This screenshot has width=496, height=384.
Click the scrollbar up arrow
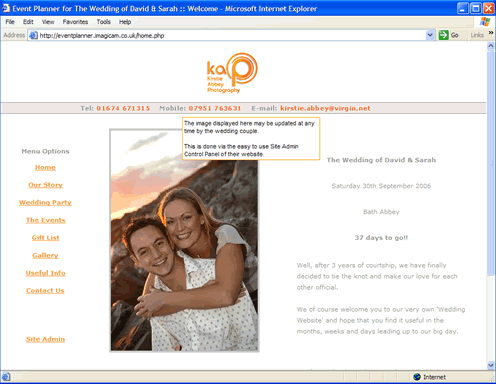tap(491, 47)
